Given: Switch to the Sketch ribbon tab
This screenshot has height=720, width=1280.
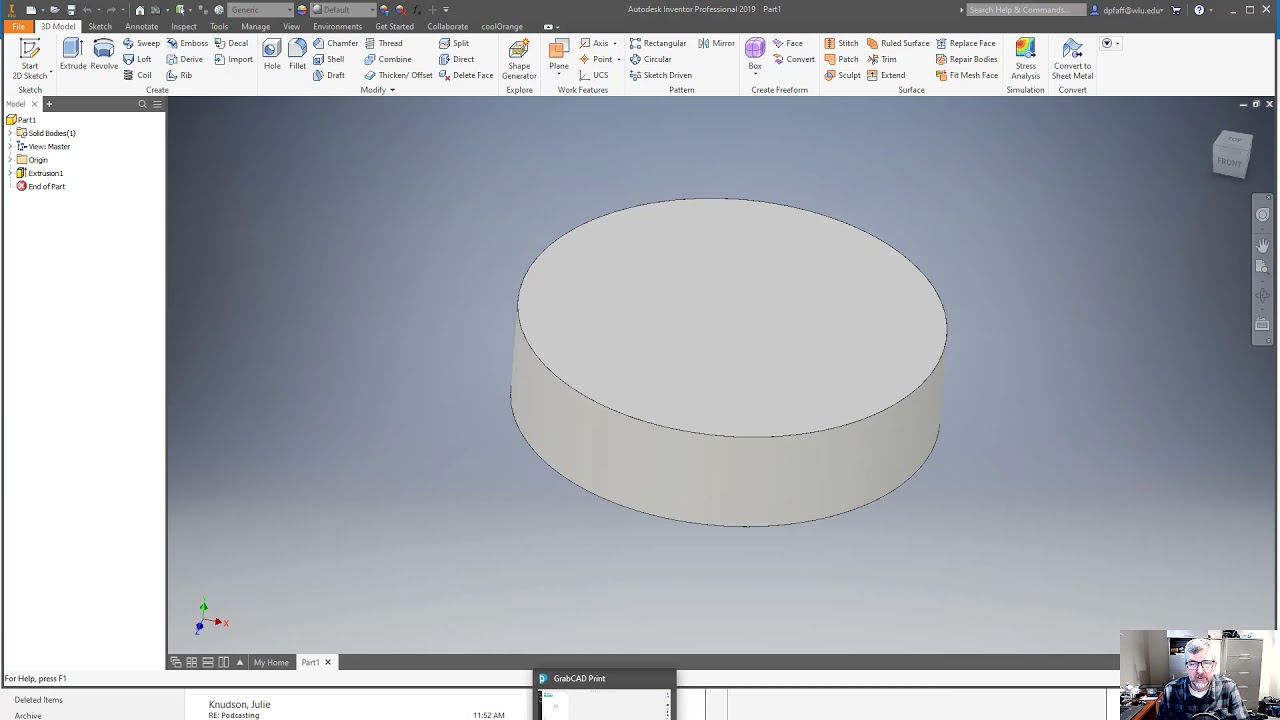Looking at the screenshot, I should tap(100, 26).
